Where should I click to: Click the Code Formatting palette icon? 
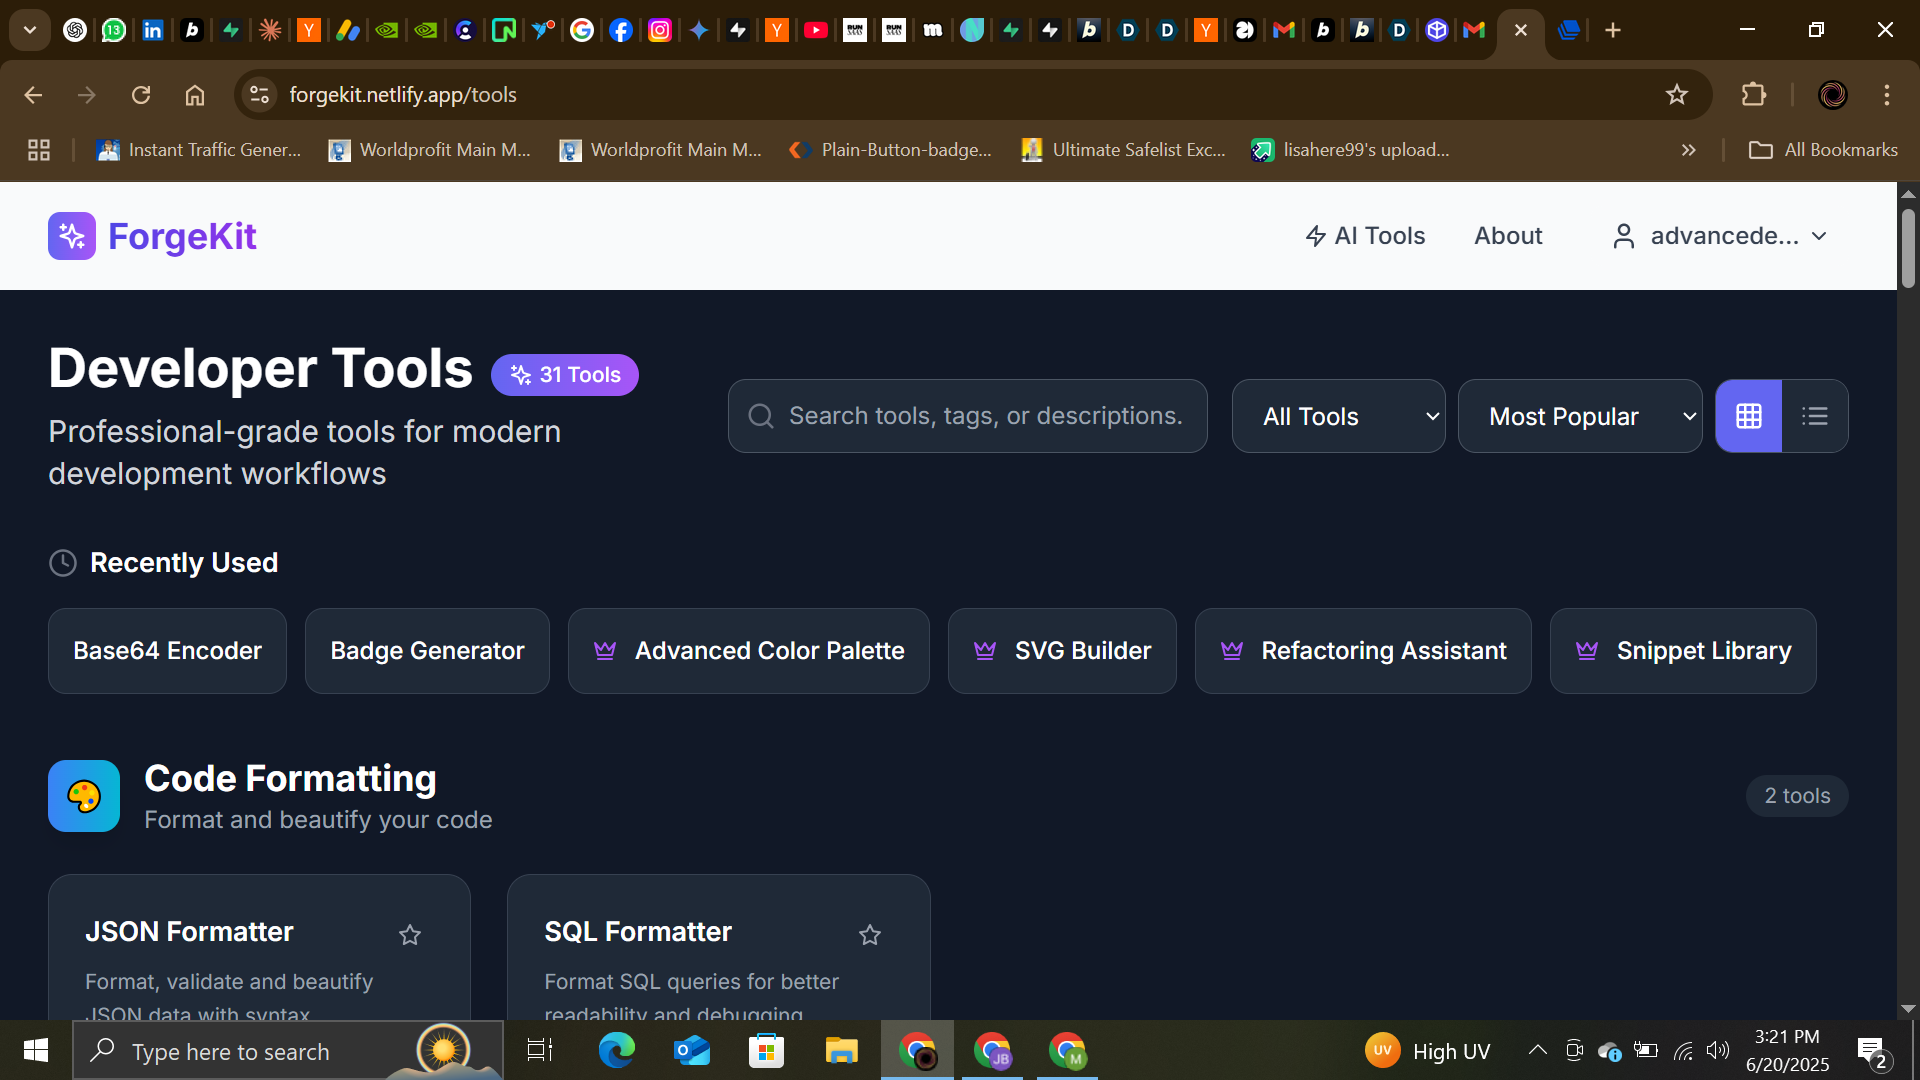pos(84,796)
